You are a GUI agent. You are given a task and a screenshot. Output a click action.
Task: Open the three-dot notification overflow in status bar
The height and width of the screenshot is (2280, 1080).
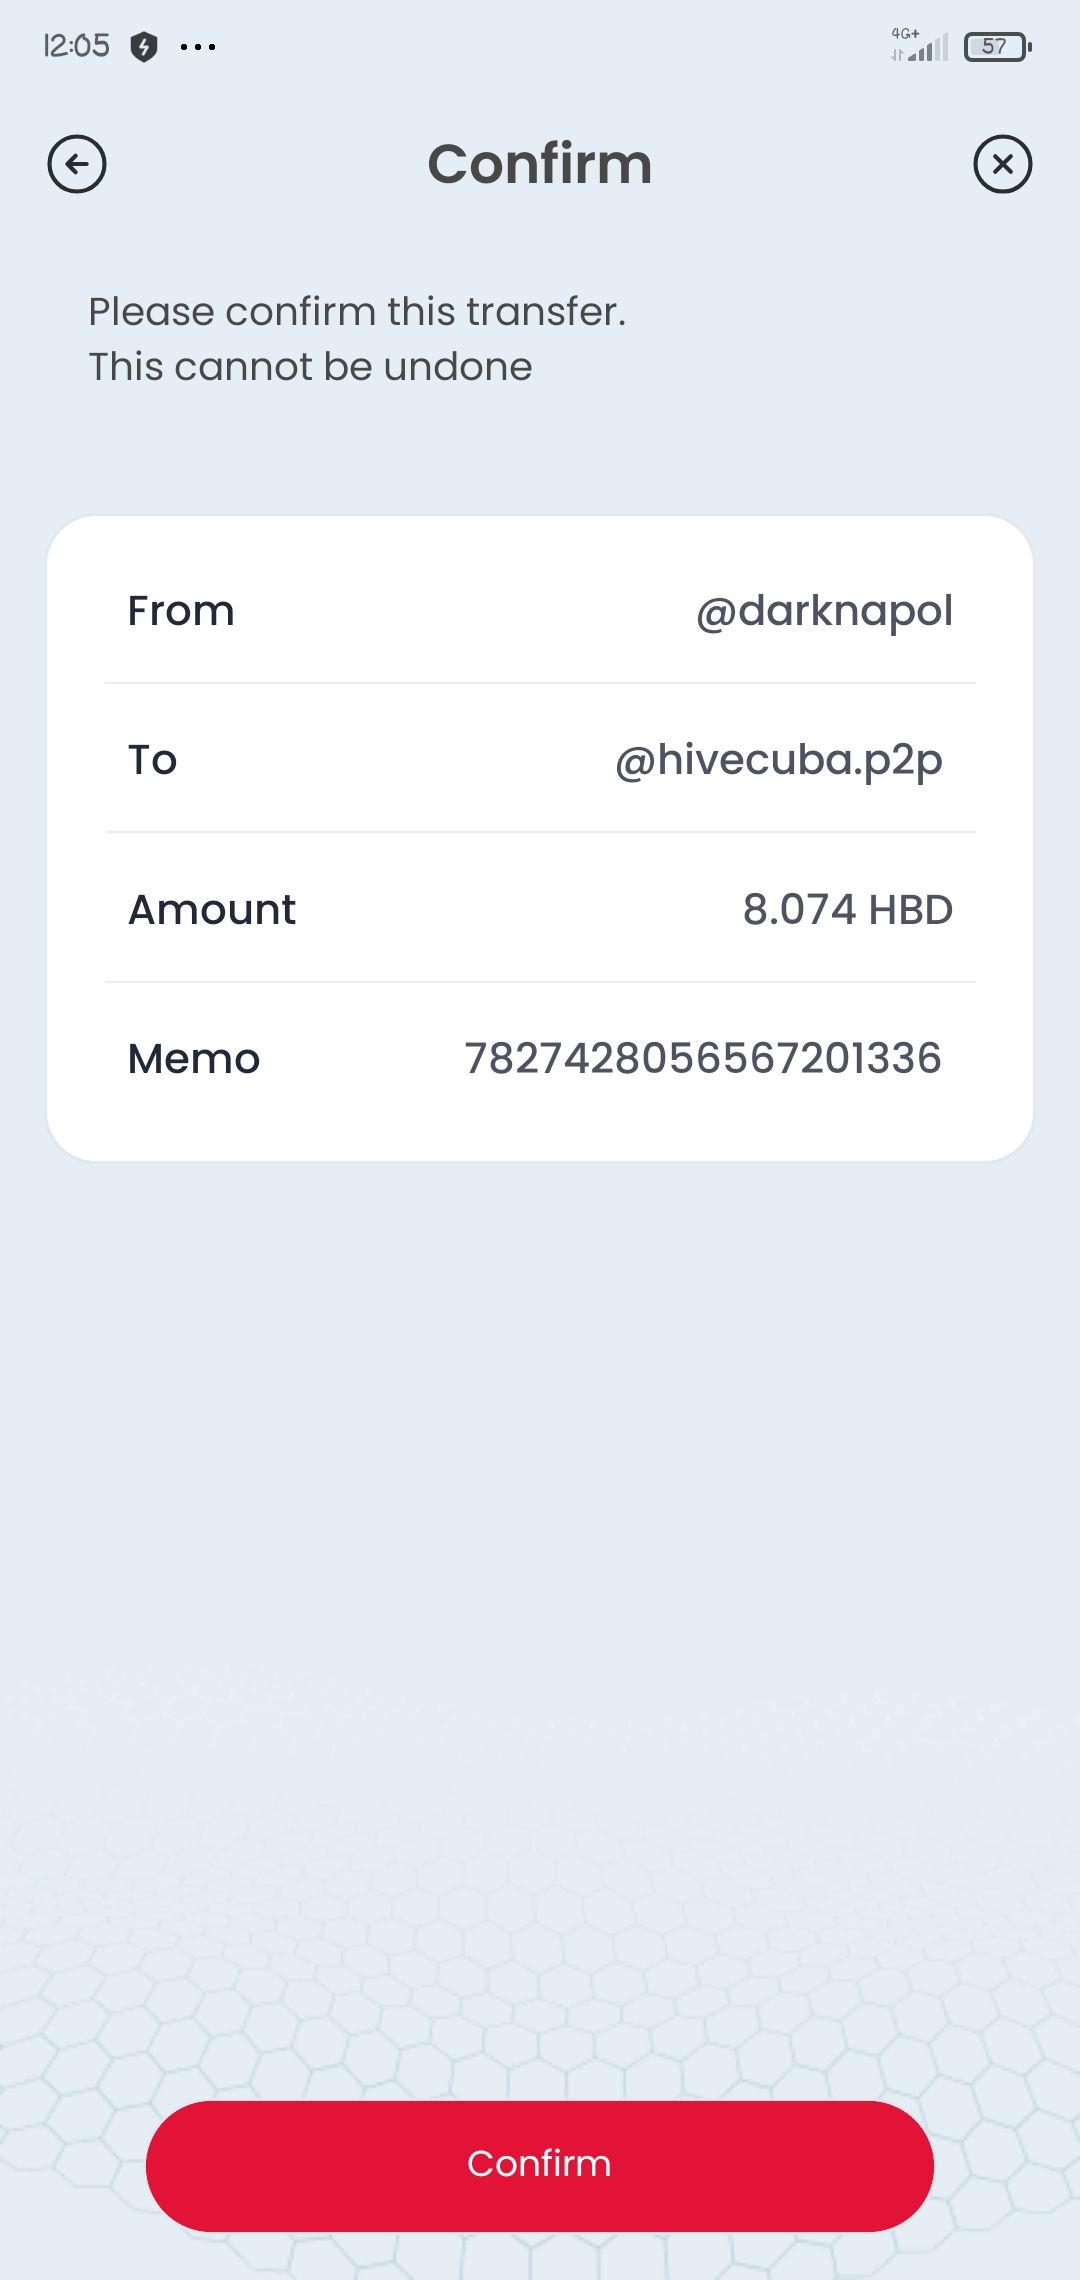click(x=198, y=46)
